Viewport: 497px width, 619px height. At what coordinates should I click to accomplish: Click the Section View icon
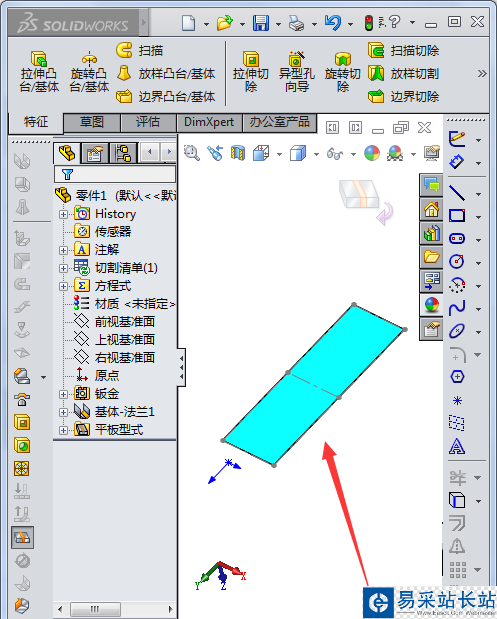238,153
